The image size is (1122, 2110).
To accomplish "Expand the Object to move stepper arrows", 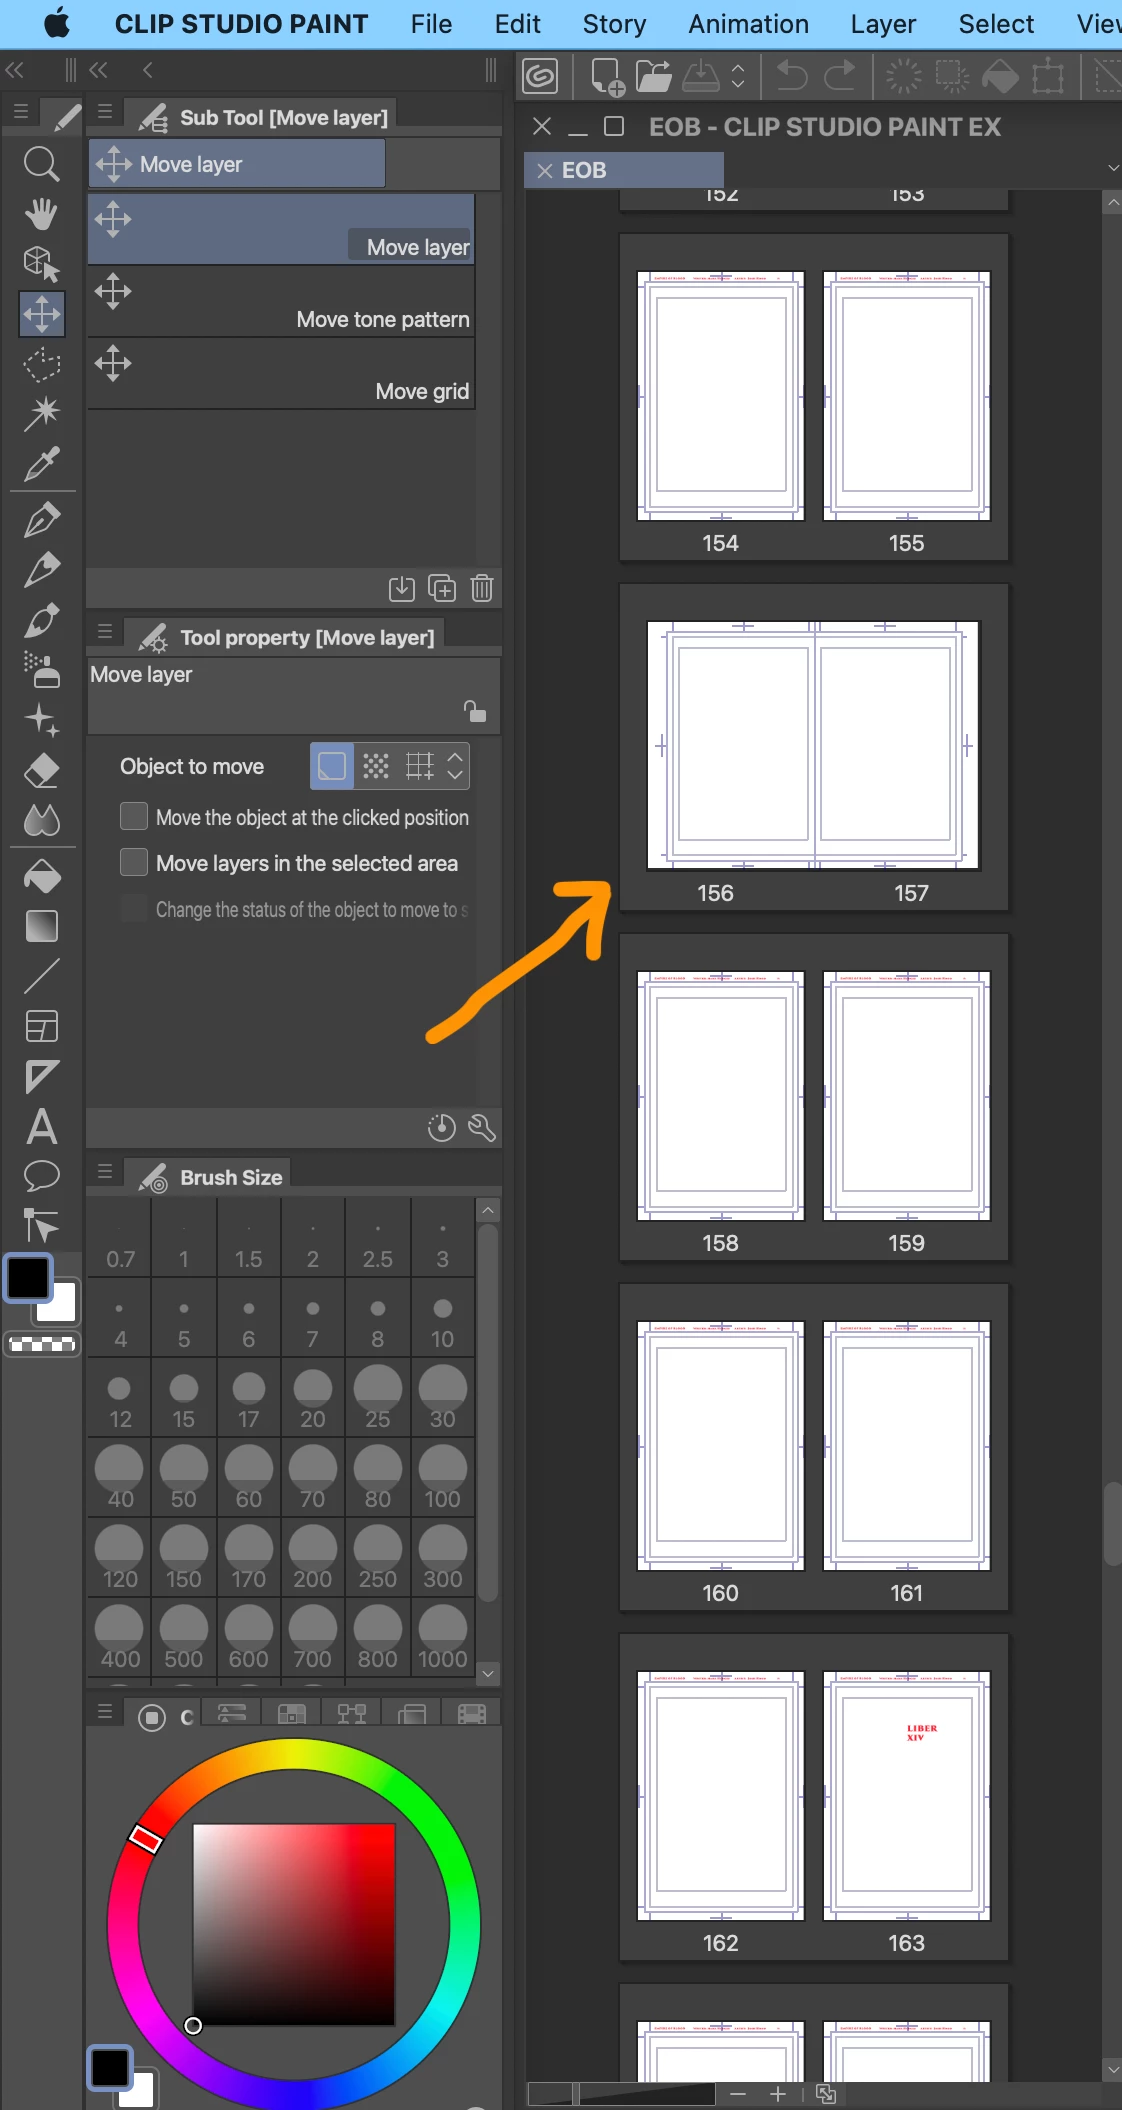I will [x=455, y=766].
